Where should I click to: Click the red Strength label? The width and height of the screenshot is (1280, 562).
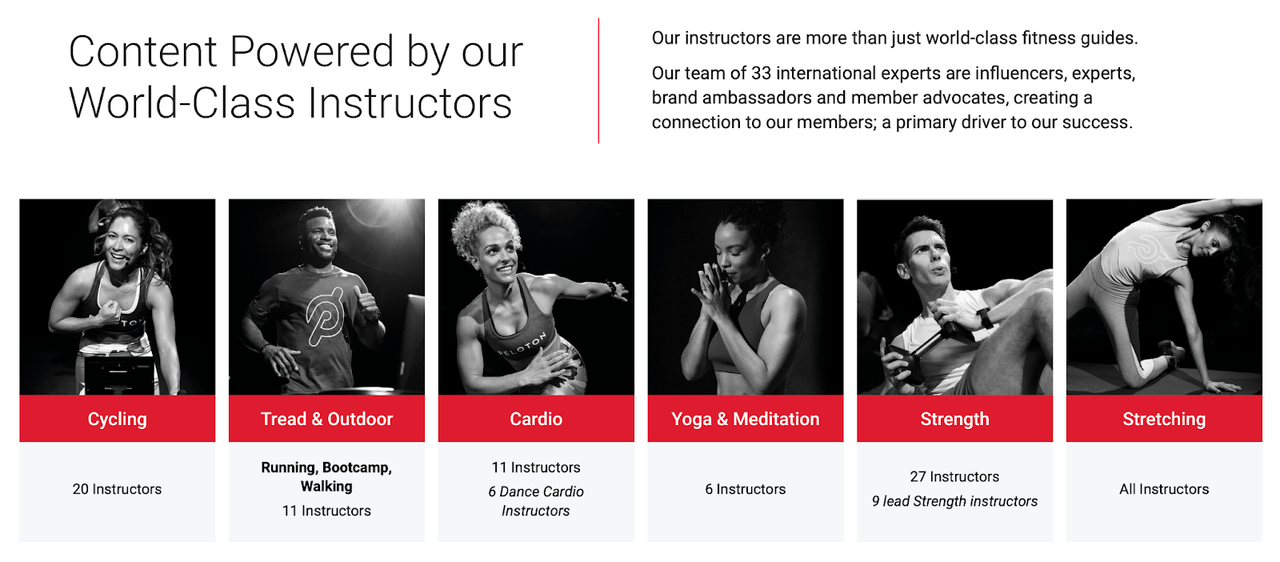click(x=954, y=419)
